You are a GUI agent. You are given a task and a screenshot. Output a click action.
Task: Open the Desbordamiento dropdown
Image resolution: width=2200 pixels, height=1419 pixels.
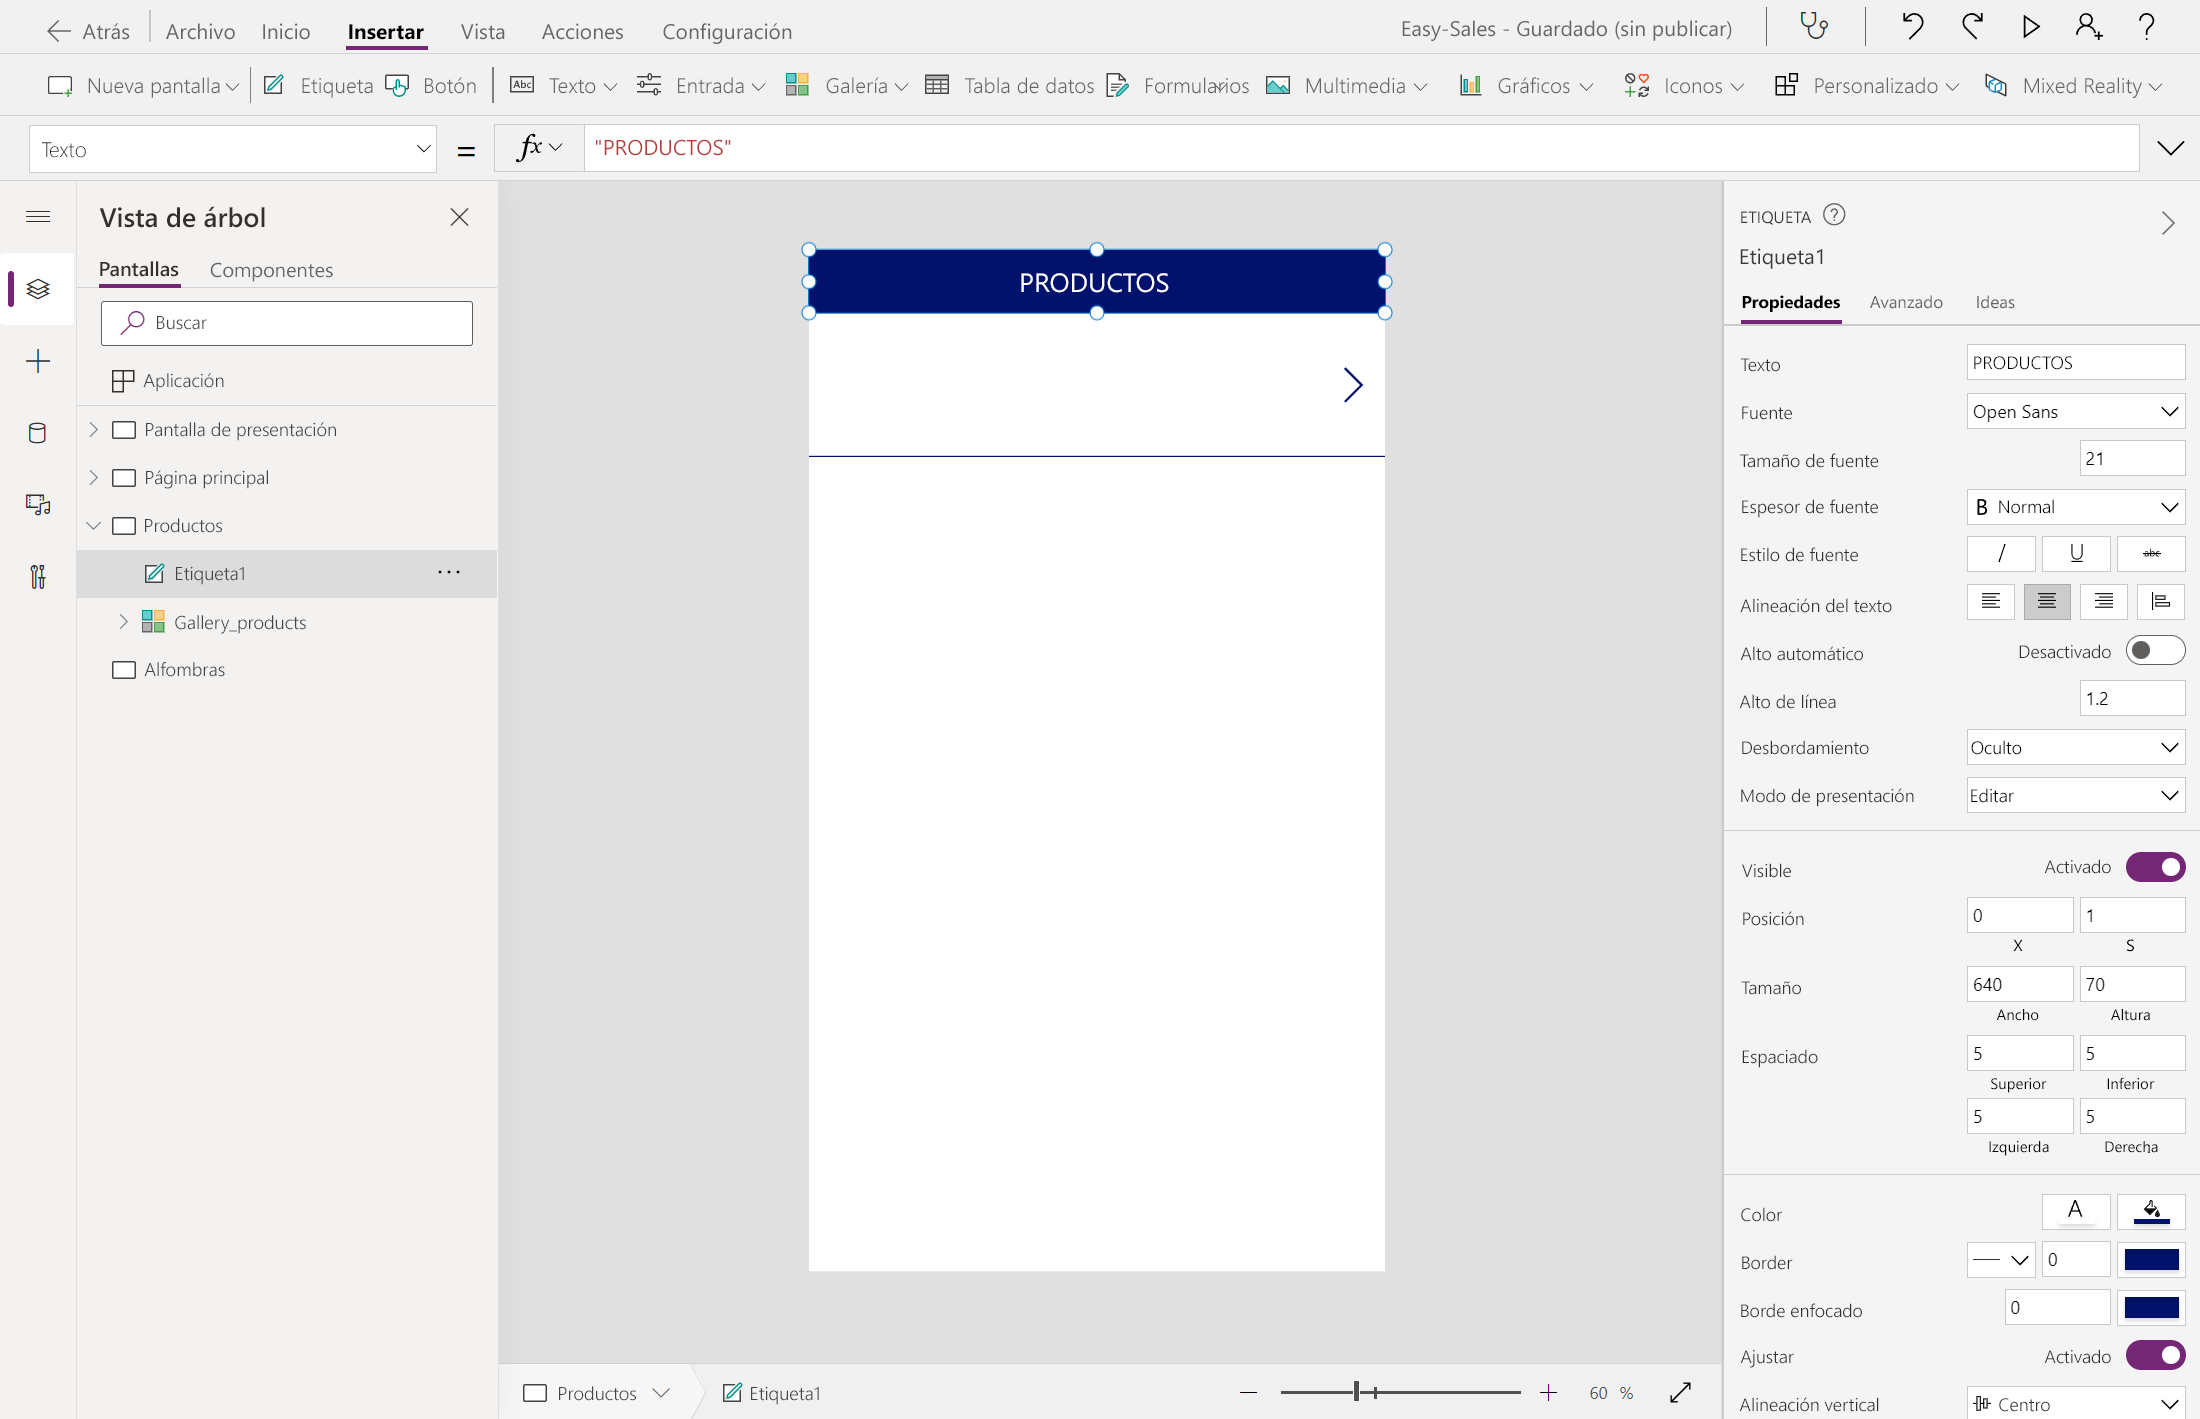click(2074, 747)
